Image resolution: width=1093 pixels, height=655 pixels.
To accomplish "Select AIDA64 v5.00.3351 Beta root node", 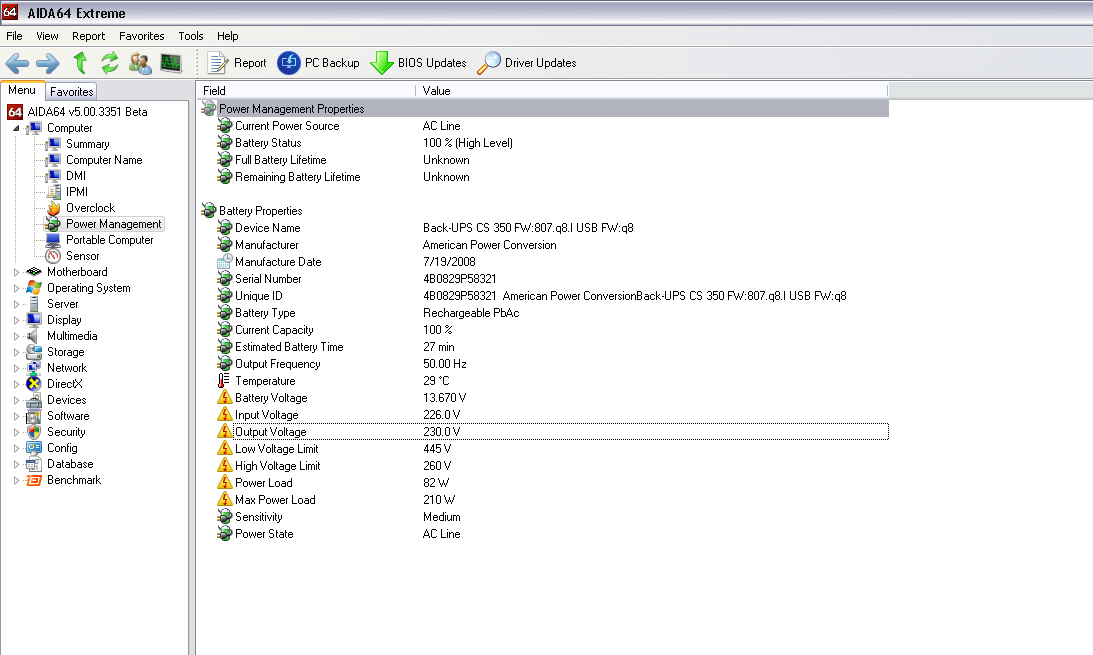I will pos(87,111).
